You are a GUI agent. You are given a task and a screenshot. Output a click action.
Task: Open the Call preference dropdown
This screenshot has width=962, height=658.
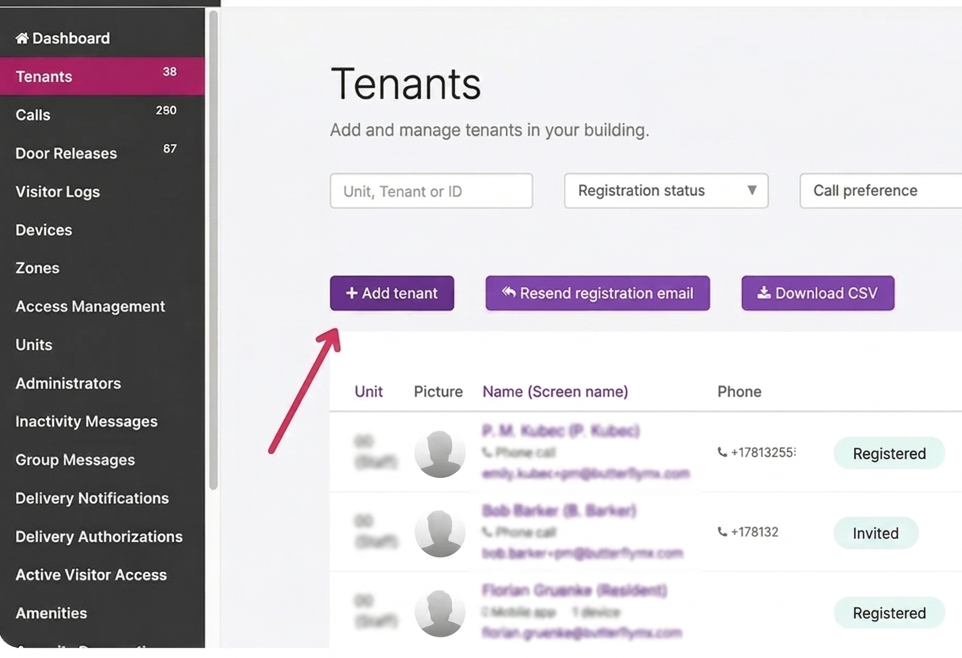tap(880, 191)
